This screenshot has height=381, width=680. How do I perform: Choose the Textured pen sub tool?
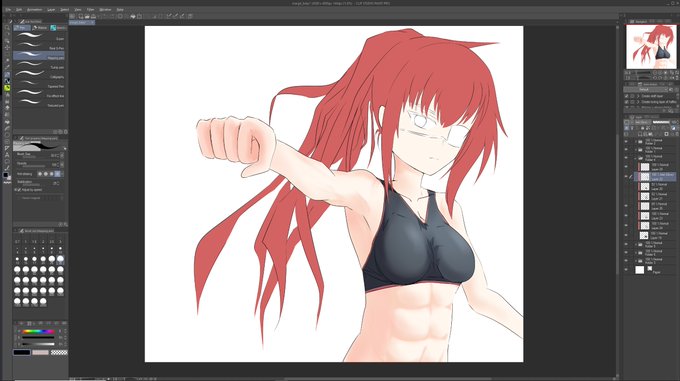[39, 103]
